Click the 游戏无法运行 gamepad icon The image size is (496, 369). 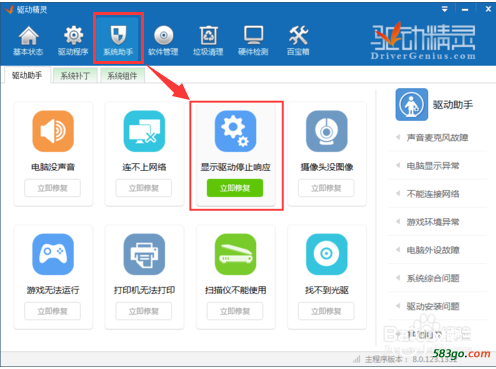[53, 254]
